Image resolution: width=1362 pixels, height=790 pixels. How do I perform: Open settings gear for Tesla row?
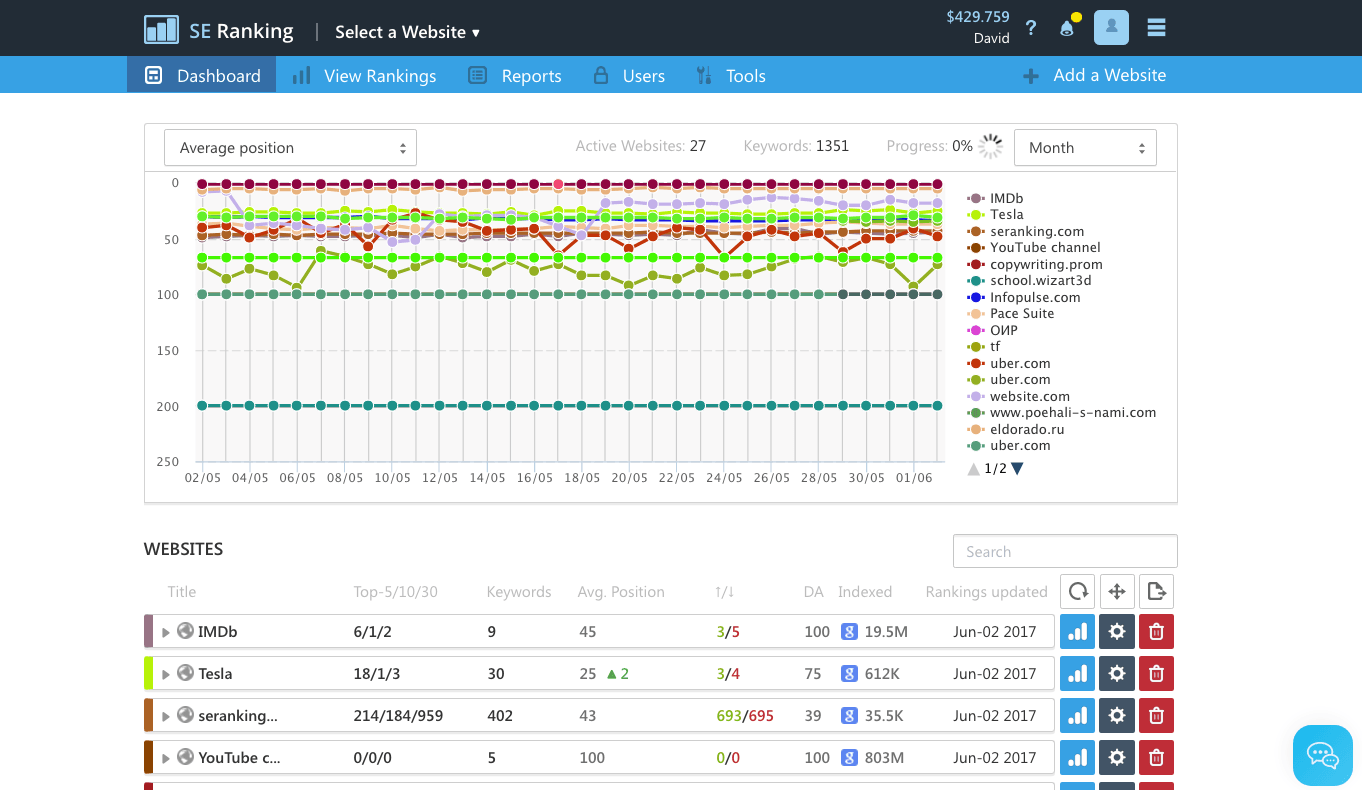pos(1117,674)
